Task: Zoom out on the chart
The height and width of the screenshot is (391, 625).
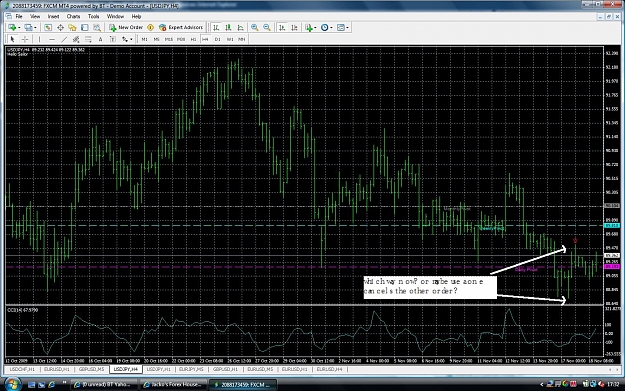Action: tap(267, 28)
